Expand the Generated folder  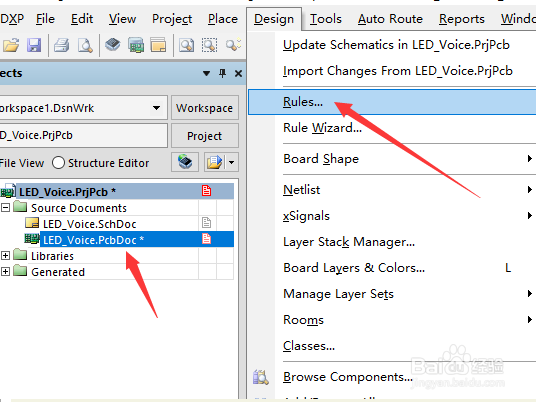5,271
